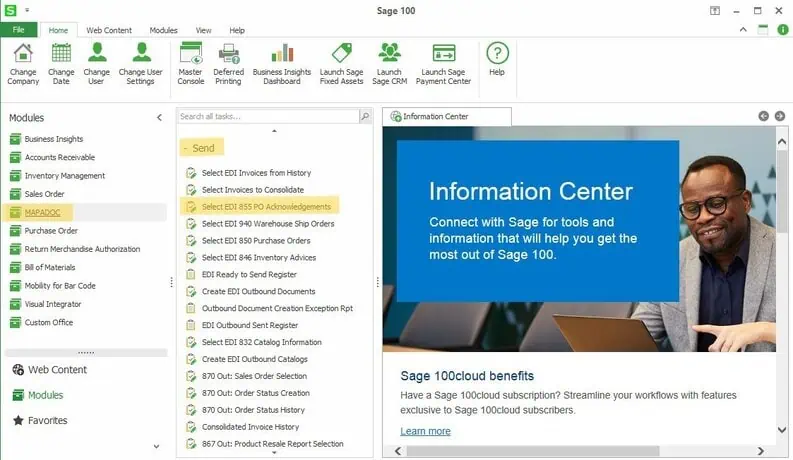Select the Information Center tab
The width and height of the screenshot is (793, 460).
click(447, 116)
